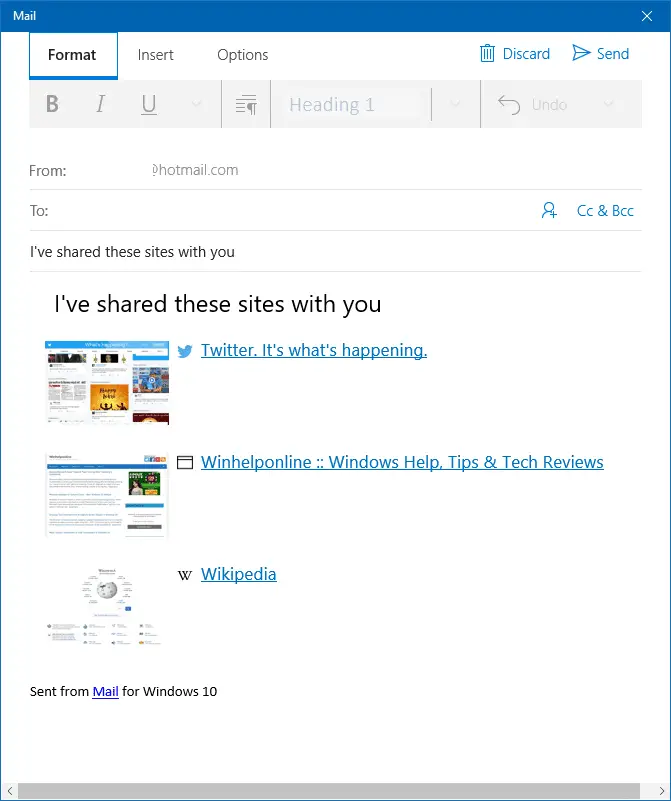Click the From hotmail.com address

(196, 170)
